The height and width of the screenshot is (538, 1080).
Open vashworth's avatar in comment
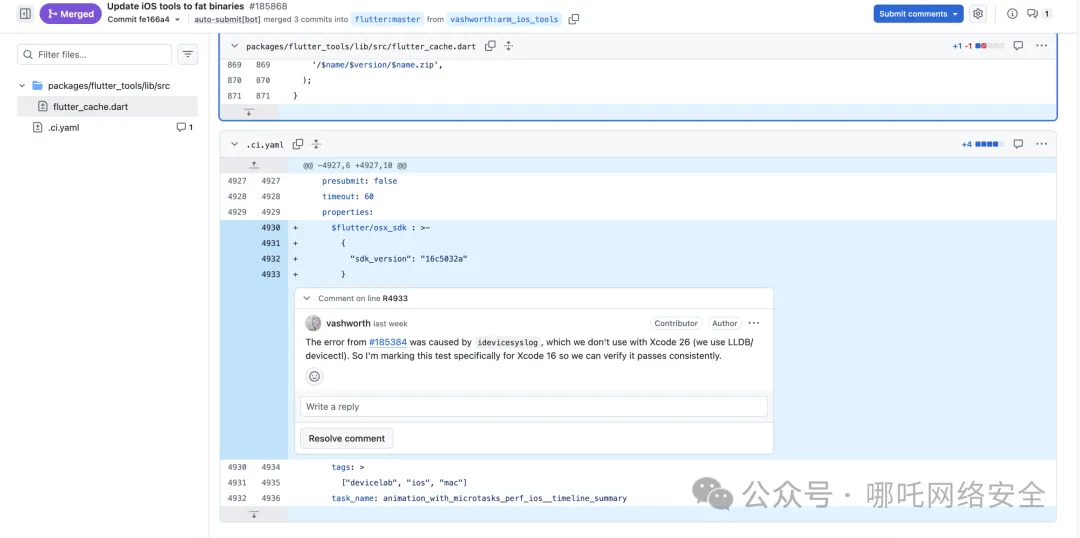(x=313, y=323)
